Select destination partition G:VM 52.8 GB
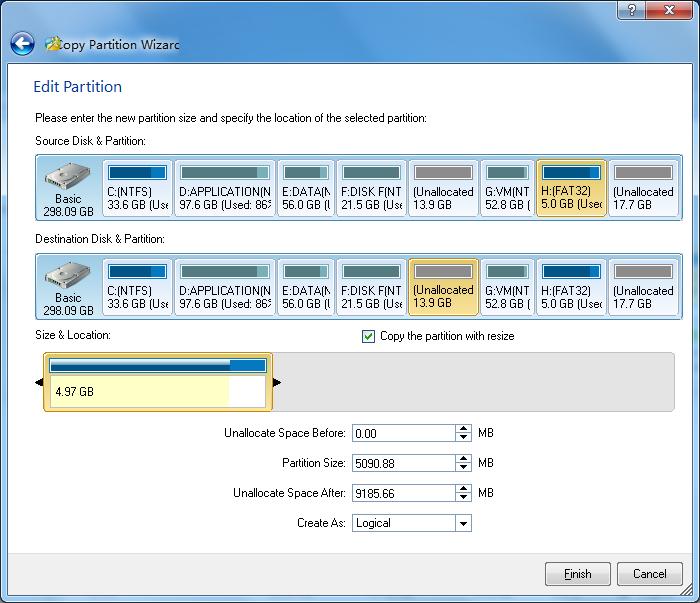 (x=507, y=287)
